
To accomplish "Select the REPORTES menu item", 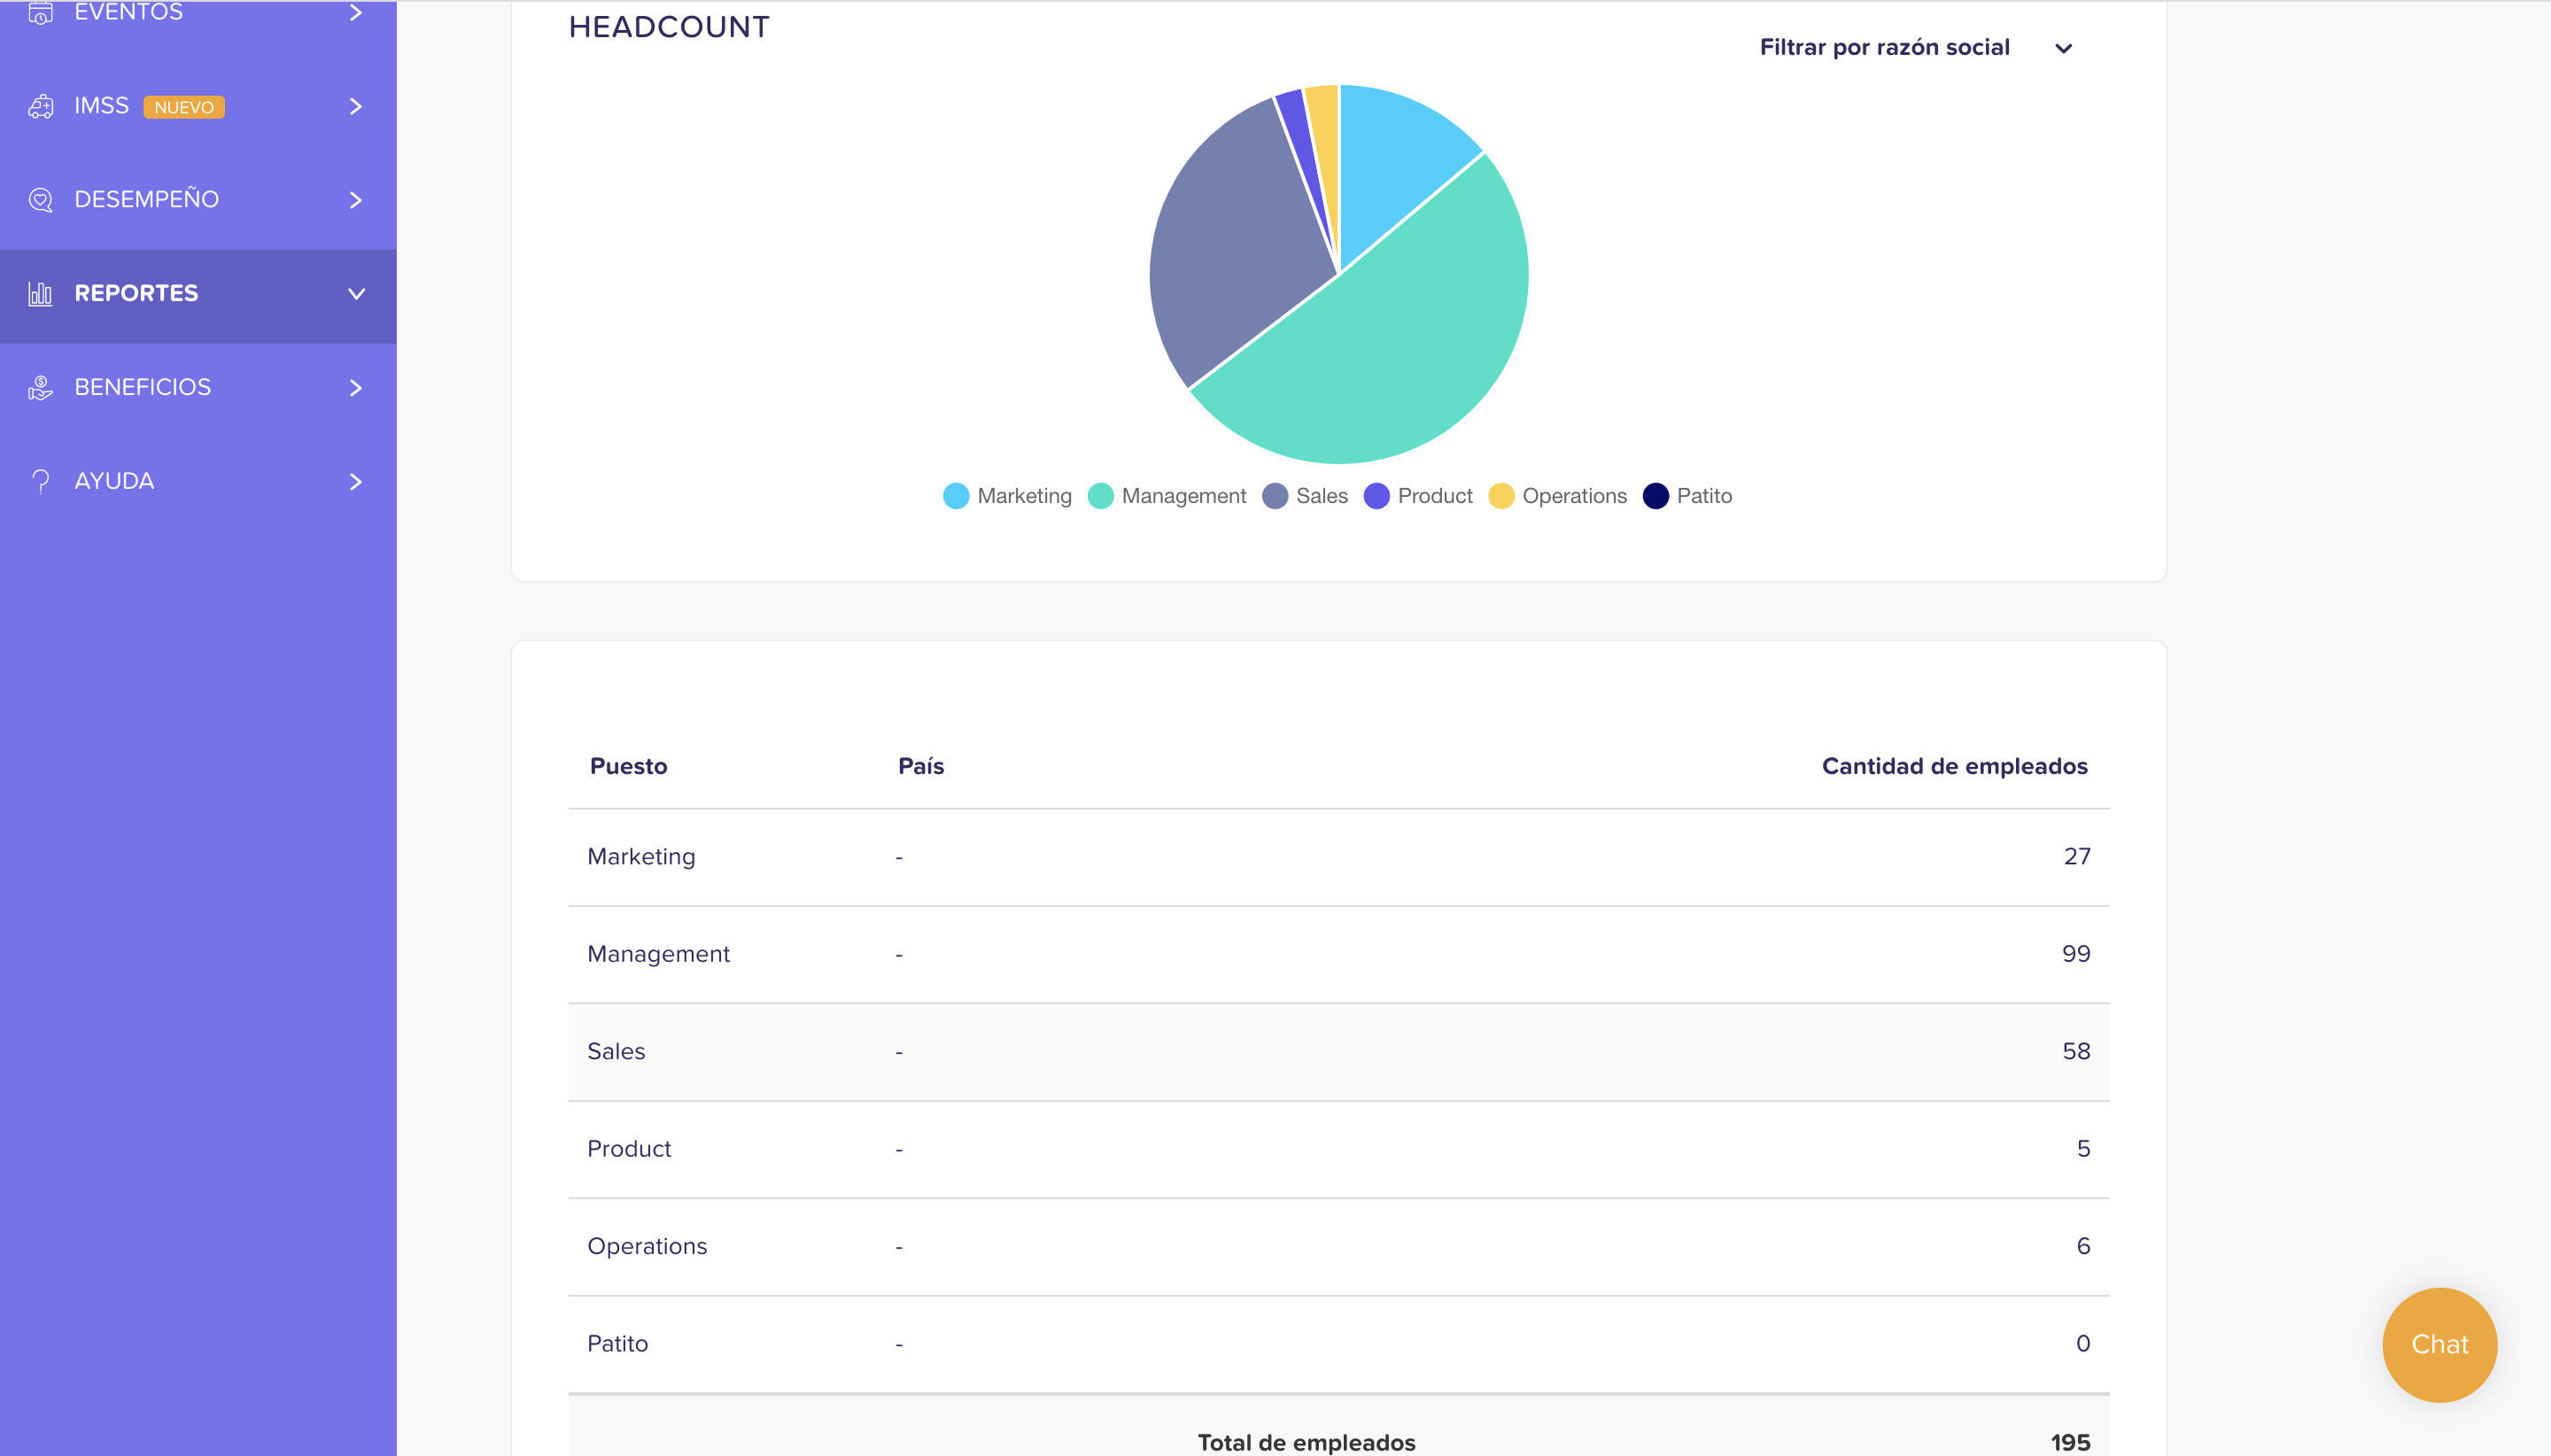I will click(x=198, y=294).
